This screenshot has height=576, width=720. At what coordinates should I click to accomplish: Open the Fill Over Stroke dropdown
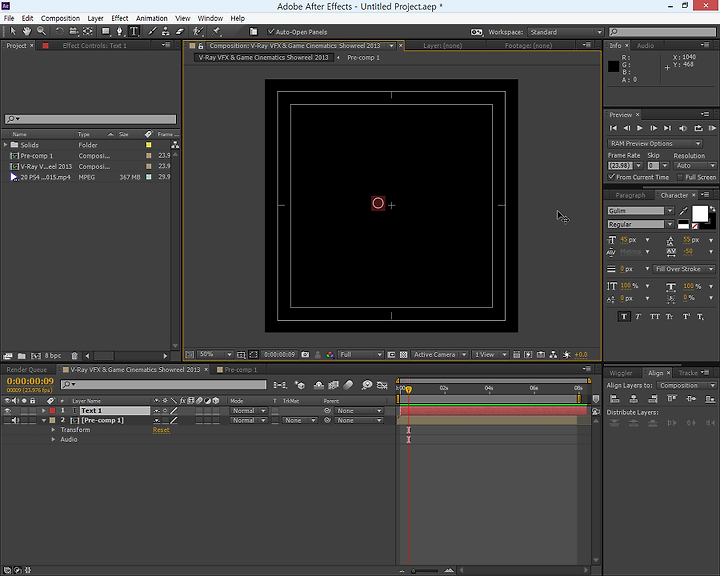684,269
